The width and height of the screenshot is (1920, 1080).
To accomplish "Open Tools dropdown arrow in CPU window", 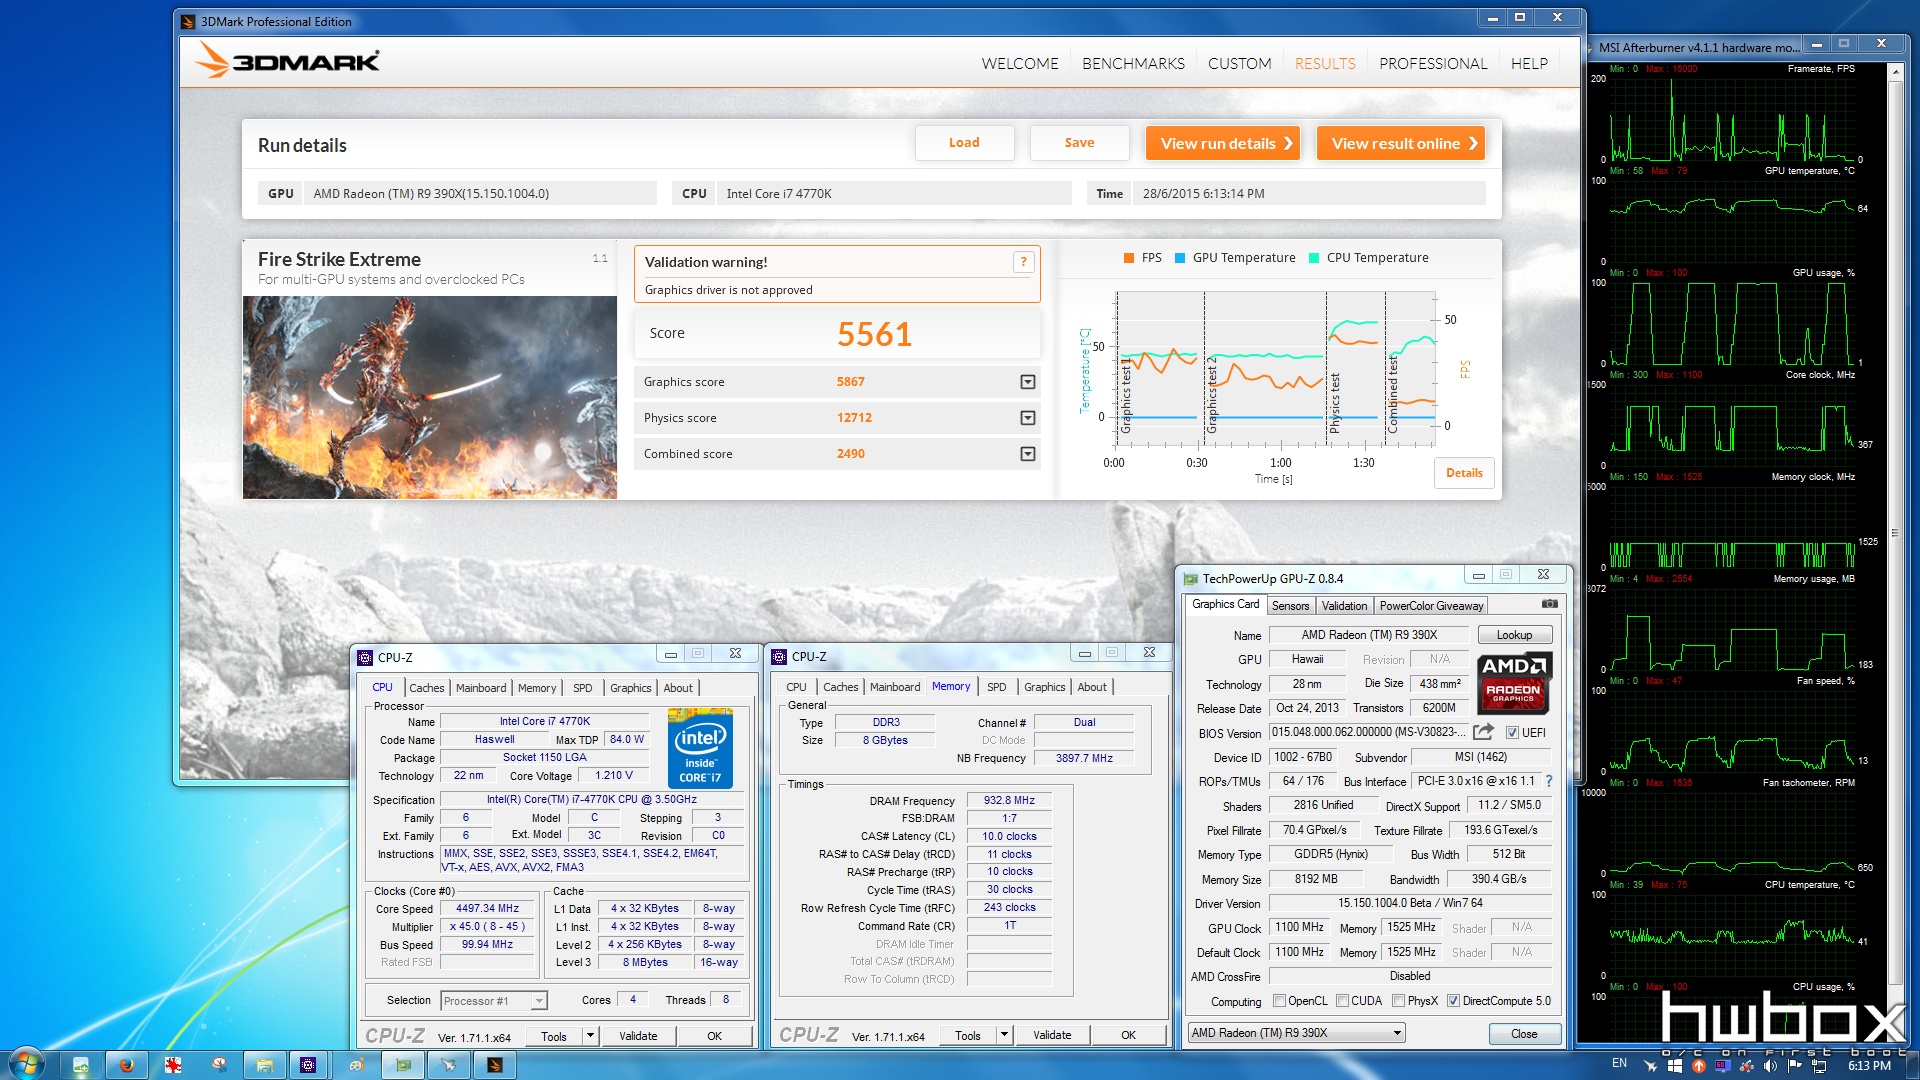I will (590, 1036).
